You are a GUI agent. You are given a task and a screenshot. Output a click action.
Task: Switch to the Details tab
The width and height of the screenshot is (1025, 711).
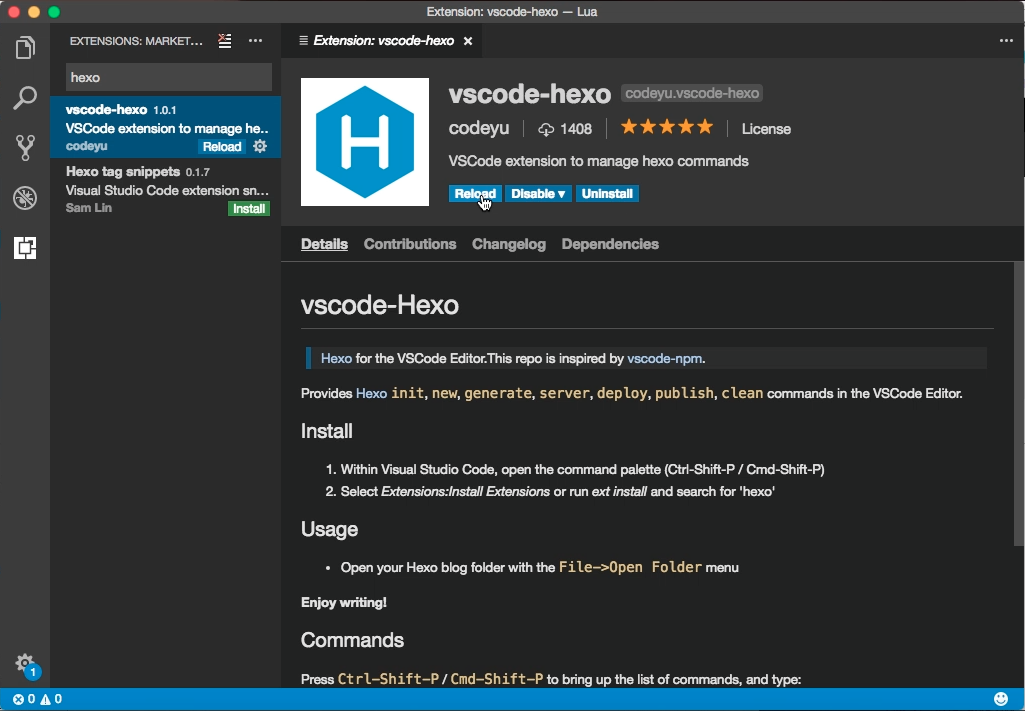[324, 244]
